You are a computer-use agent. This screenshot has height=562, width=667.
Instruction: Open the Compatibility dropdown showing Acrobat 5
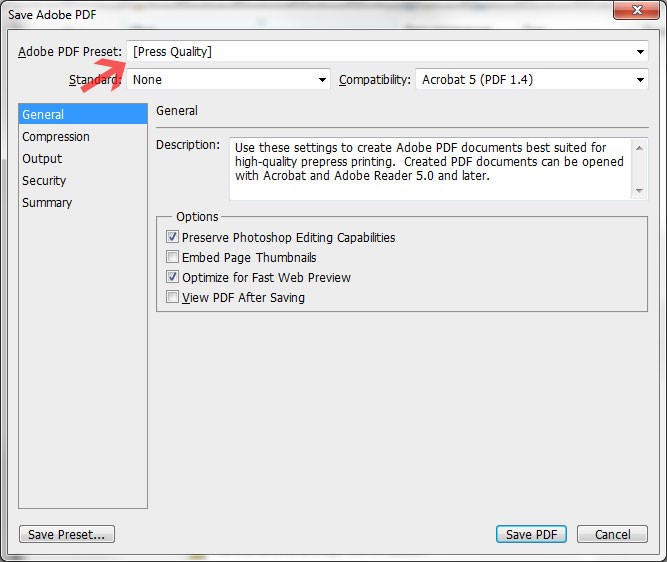(532, 80)
